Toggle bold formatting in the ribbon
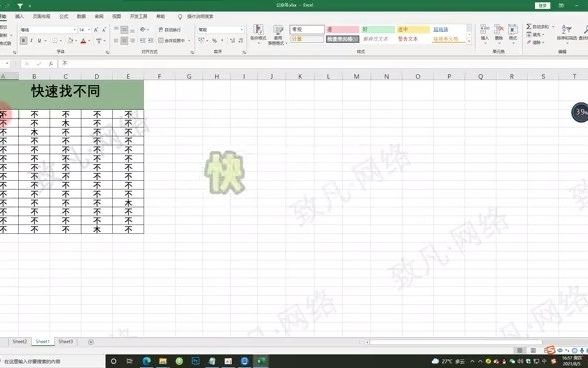Screen dimensions: 588x368 pyautogui.click(x=24, y=41)
